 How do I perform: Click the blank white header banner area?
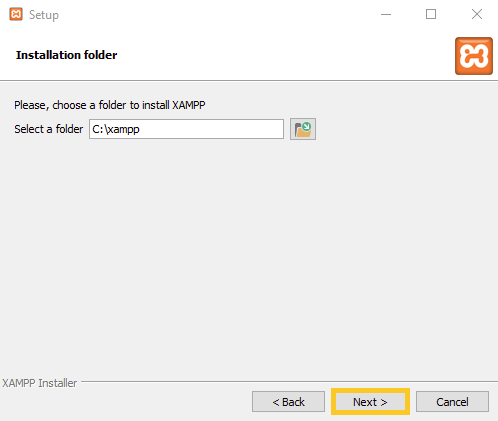tap(283, 55)
